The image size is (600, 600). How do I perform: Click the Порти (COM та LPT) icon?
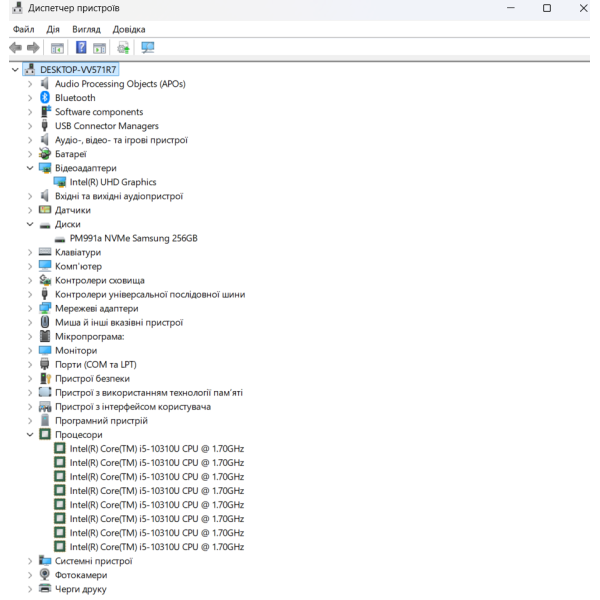[45, 364]
